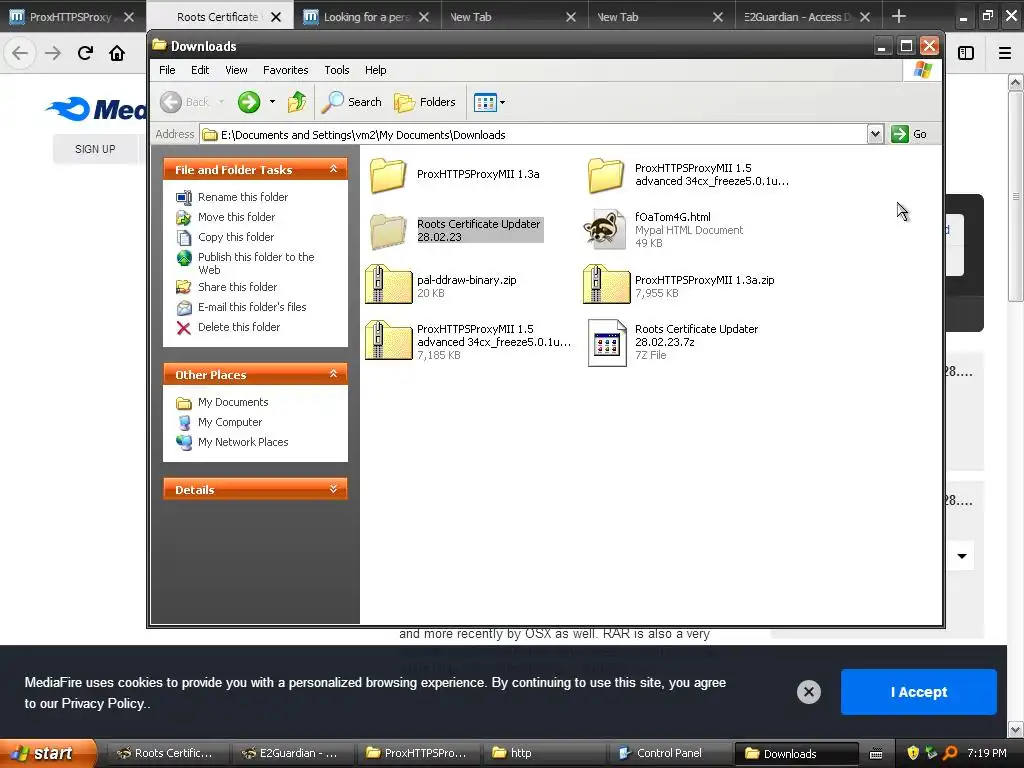Click the browser reload icon
The image size is (1024, 768).
pos(85,53)
